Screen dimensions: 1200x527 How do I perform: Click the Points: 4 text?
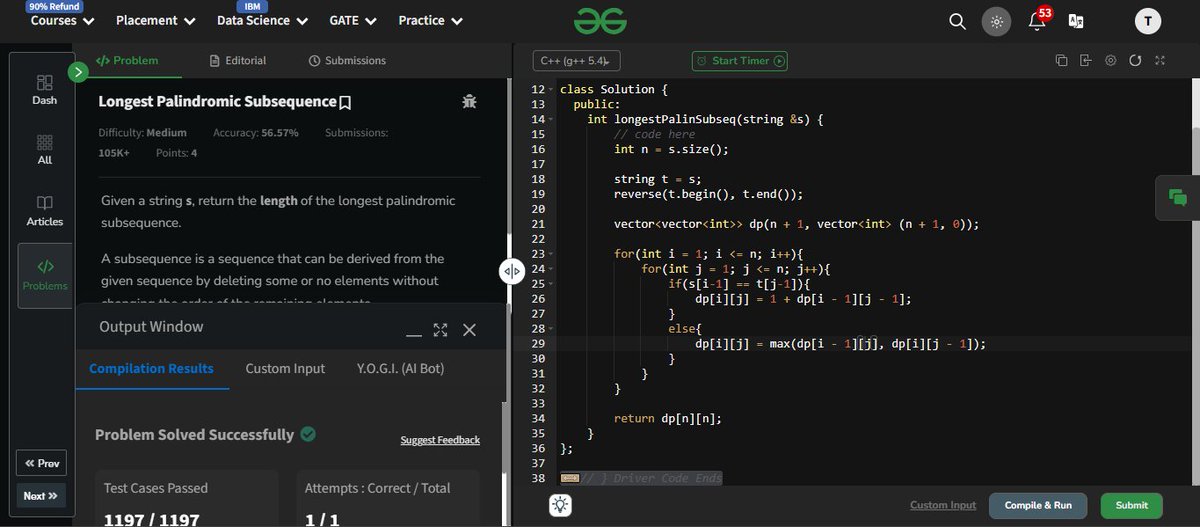tap(177, 153)
